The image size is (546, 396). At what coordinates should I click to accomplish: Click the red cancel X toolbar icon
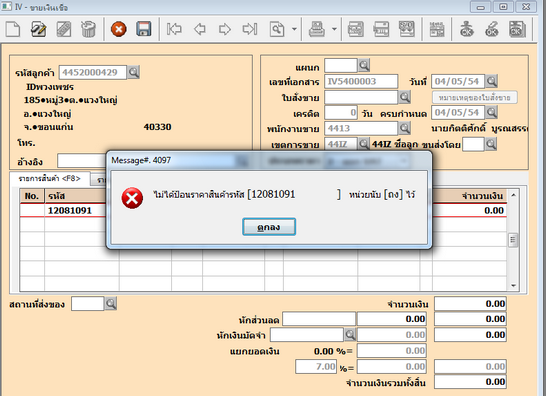119,29
